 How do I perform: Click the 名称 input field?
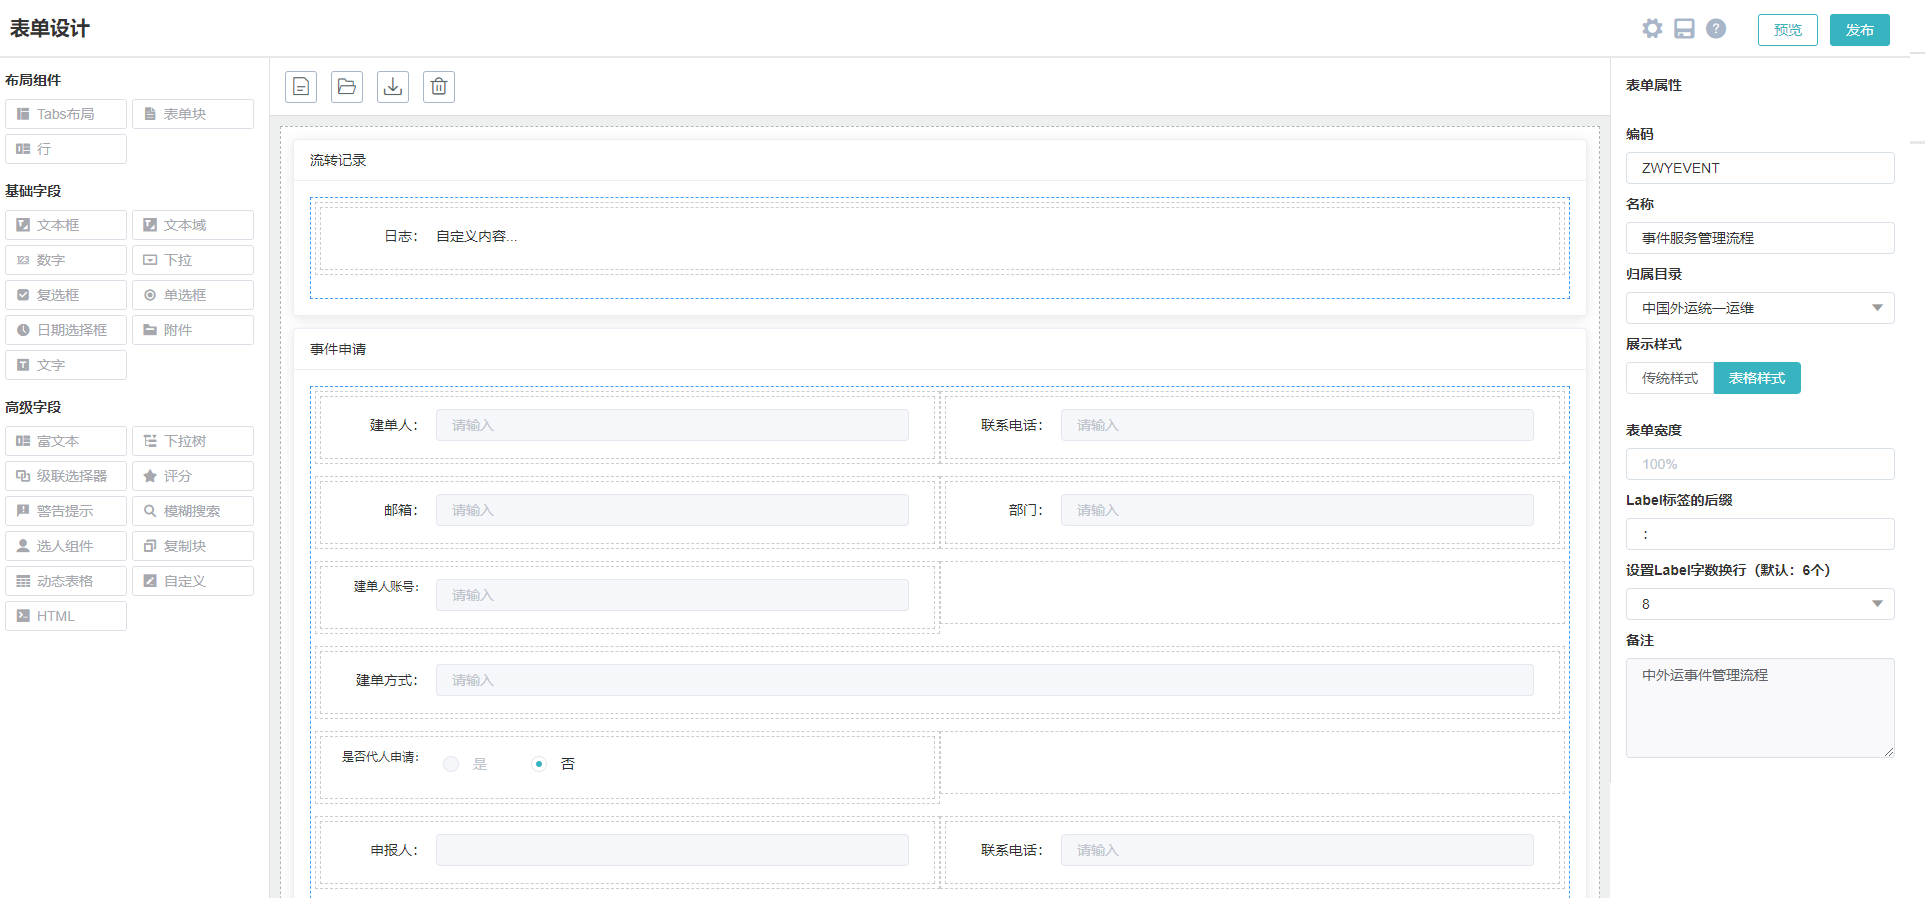point(1760,238)
